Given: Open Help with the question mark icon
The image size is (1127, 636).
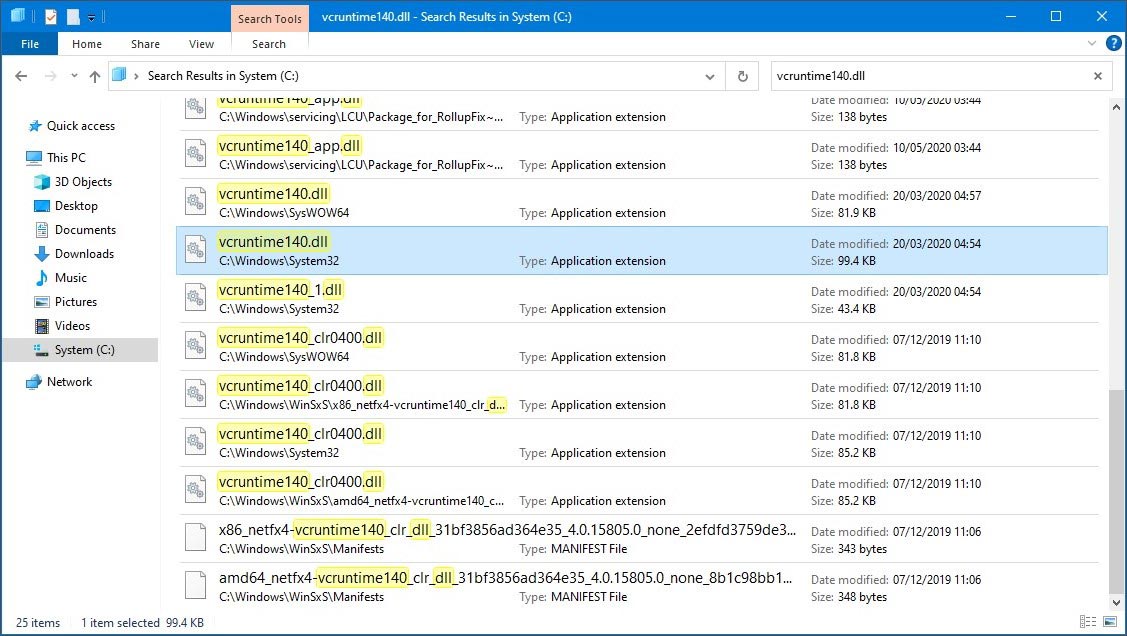Looking at the screenshot, I should pyautogui.click(x=1113, y=43).
